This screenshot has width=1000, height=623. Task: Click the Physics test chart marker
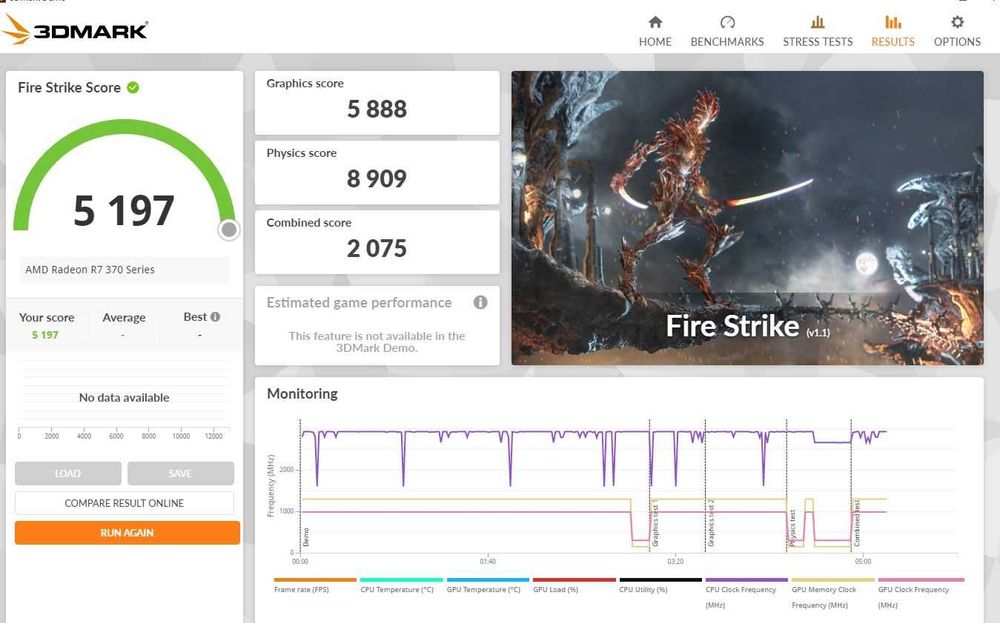click(791, 529)
